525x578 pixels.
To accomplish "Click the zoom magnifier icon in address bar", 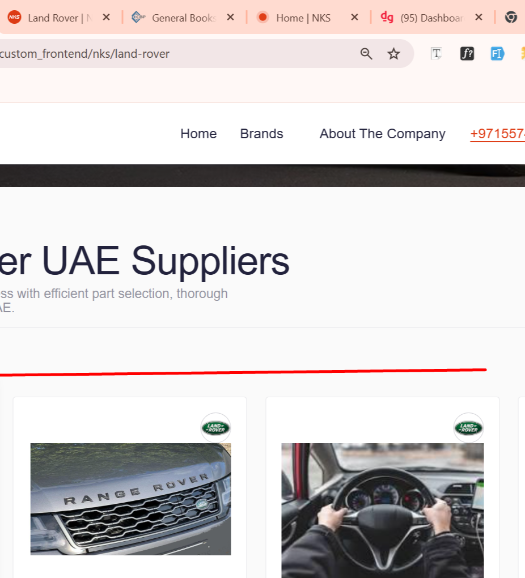I will 366,54.
